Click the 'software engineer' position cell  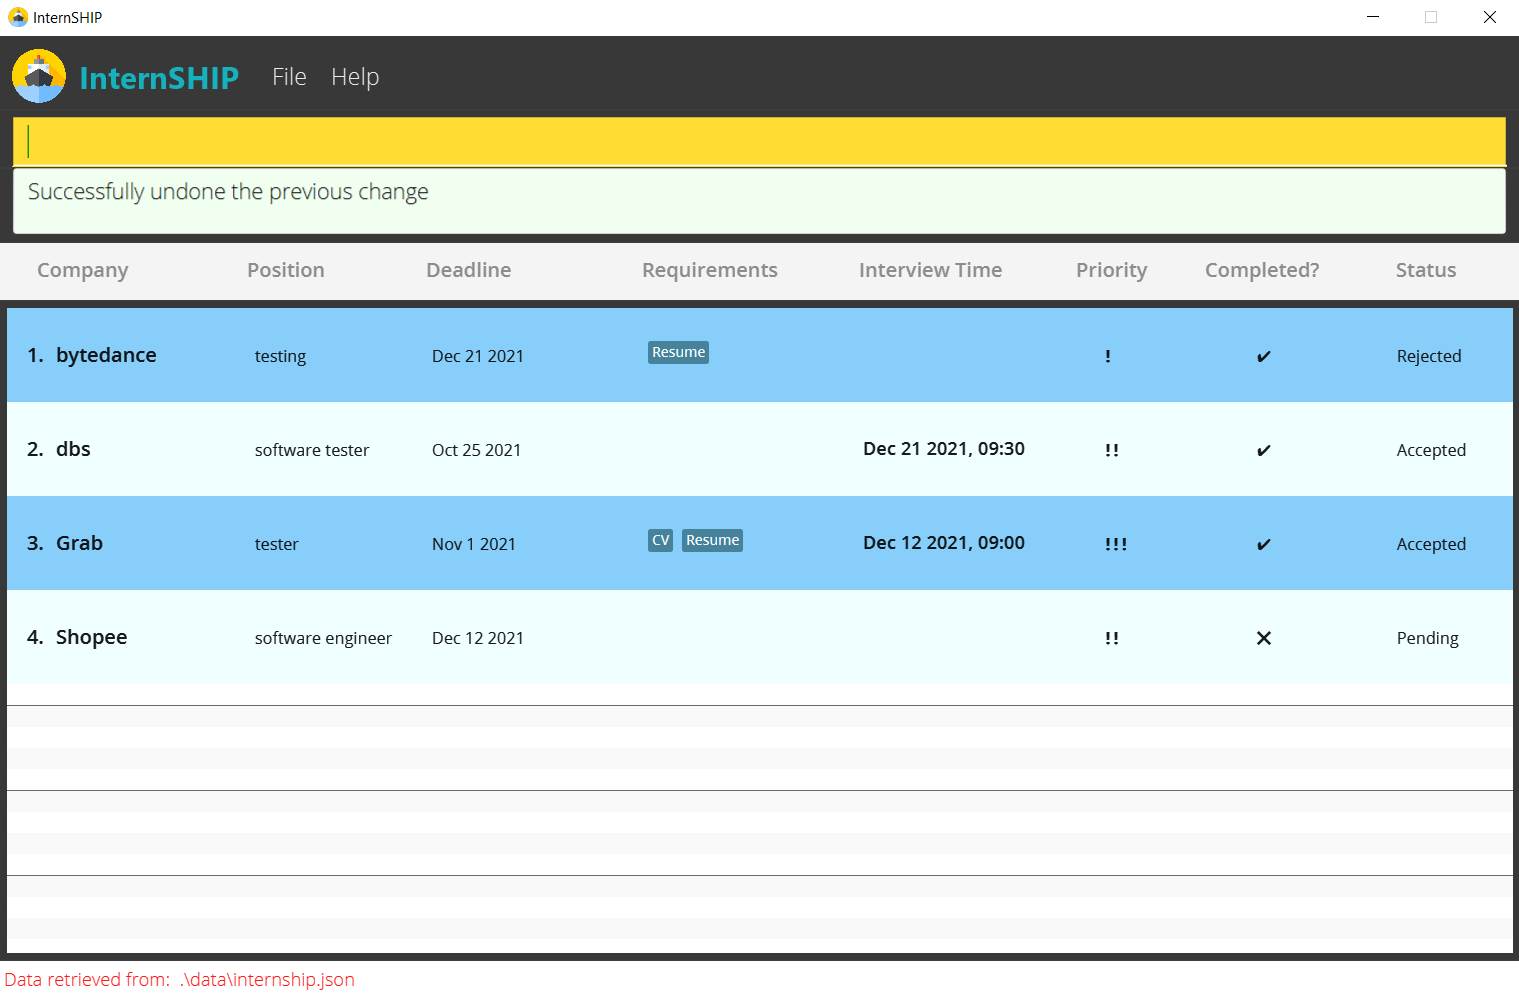pyautogui.click(x=323, y=638)
